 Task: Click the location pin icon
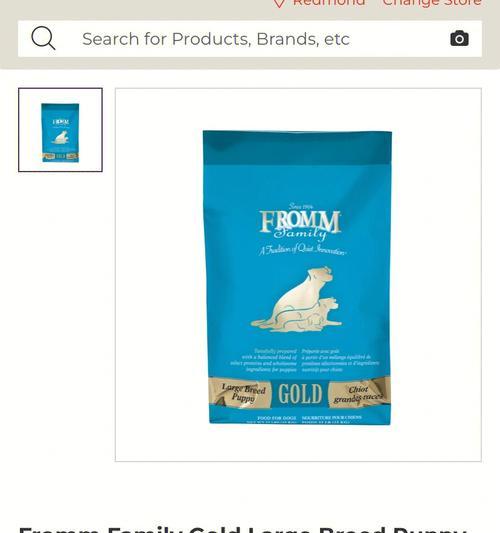pyautogui.click(x=279, y=3)
